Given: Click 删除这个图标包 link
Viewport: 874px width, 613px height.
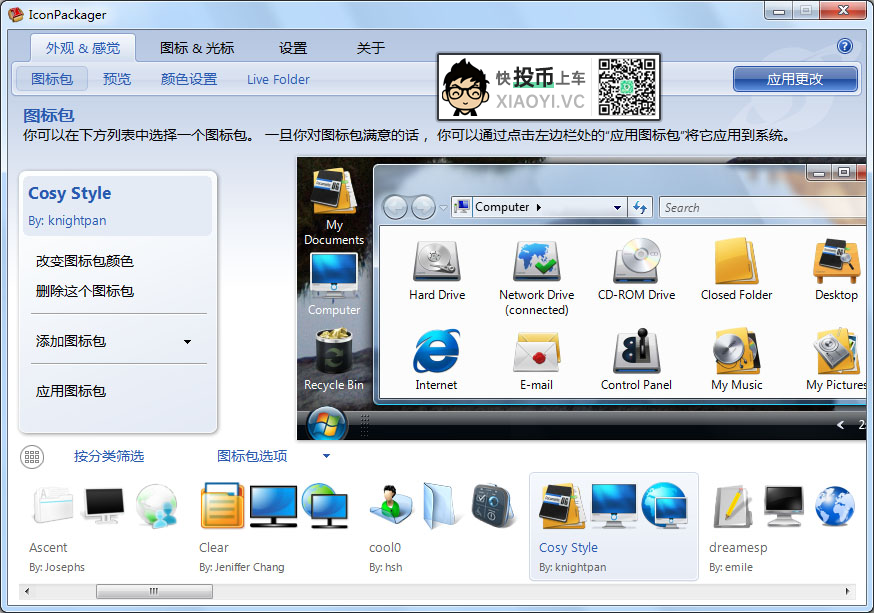Looking at the screenshot, I should 85,291.
